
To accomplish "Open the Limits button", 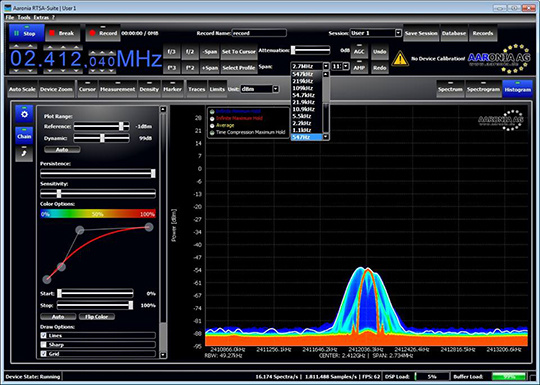I will (x=217, y=89).
